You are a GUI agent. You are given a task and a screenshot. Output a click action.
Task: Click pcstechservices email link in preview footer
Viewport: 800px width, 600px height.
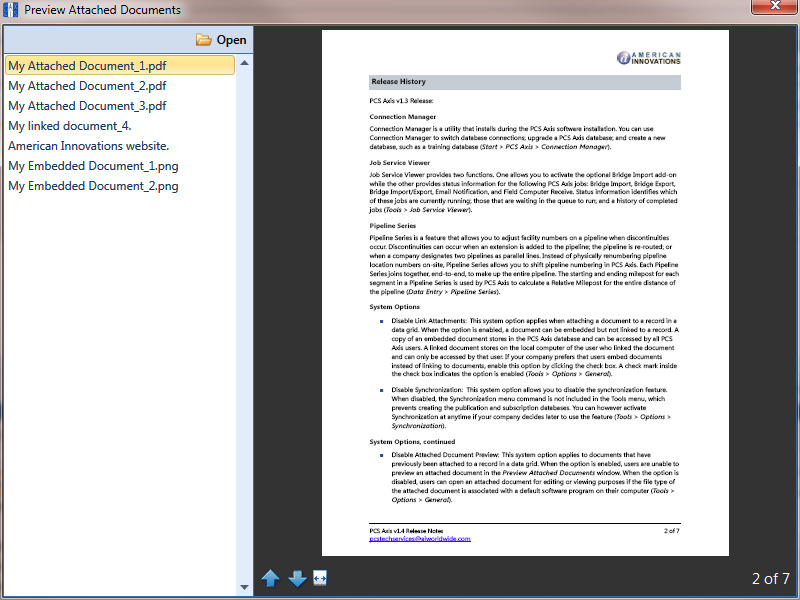coord(420,539)
